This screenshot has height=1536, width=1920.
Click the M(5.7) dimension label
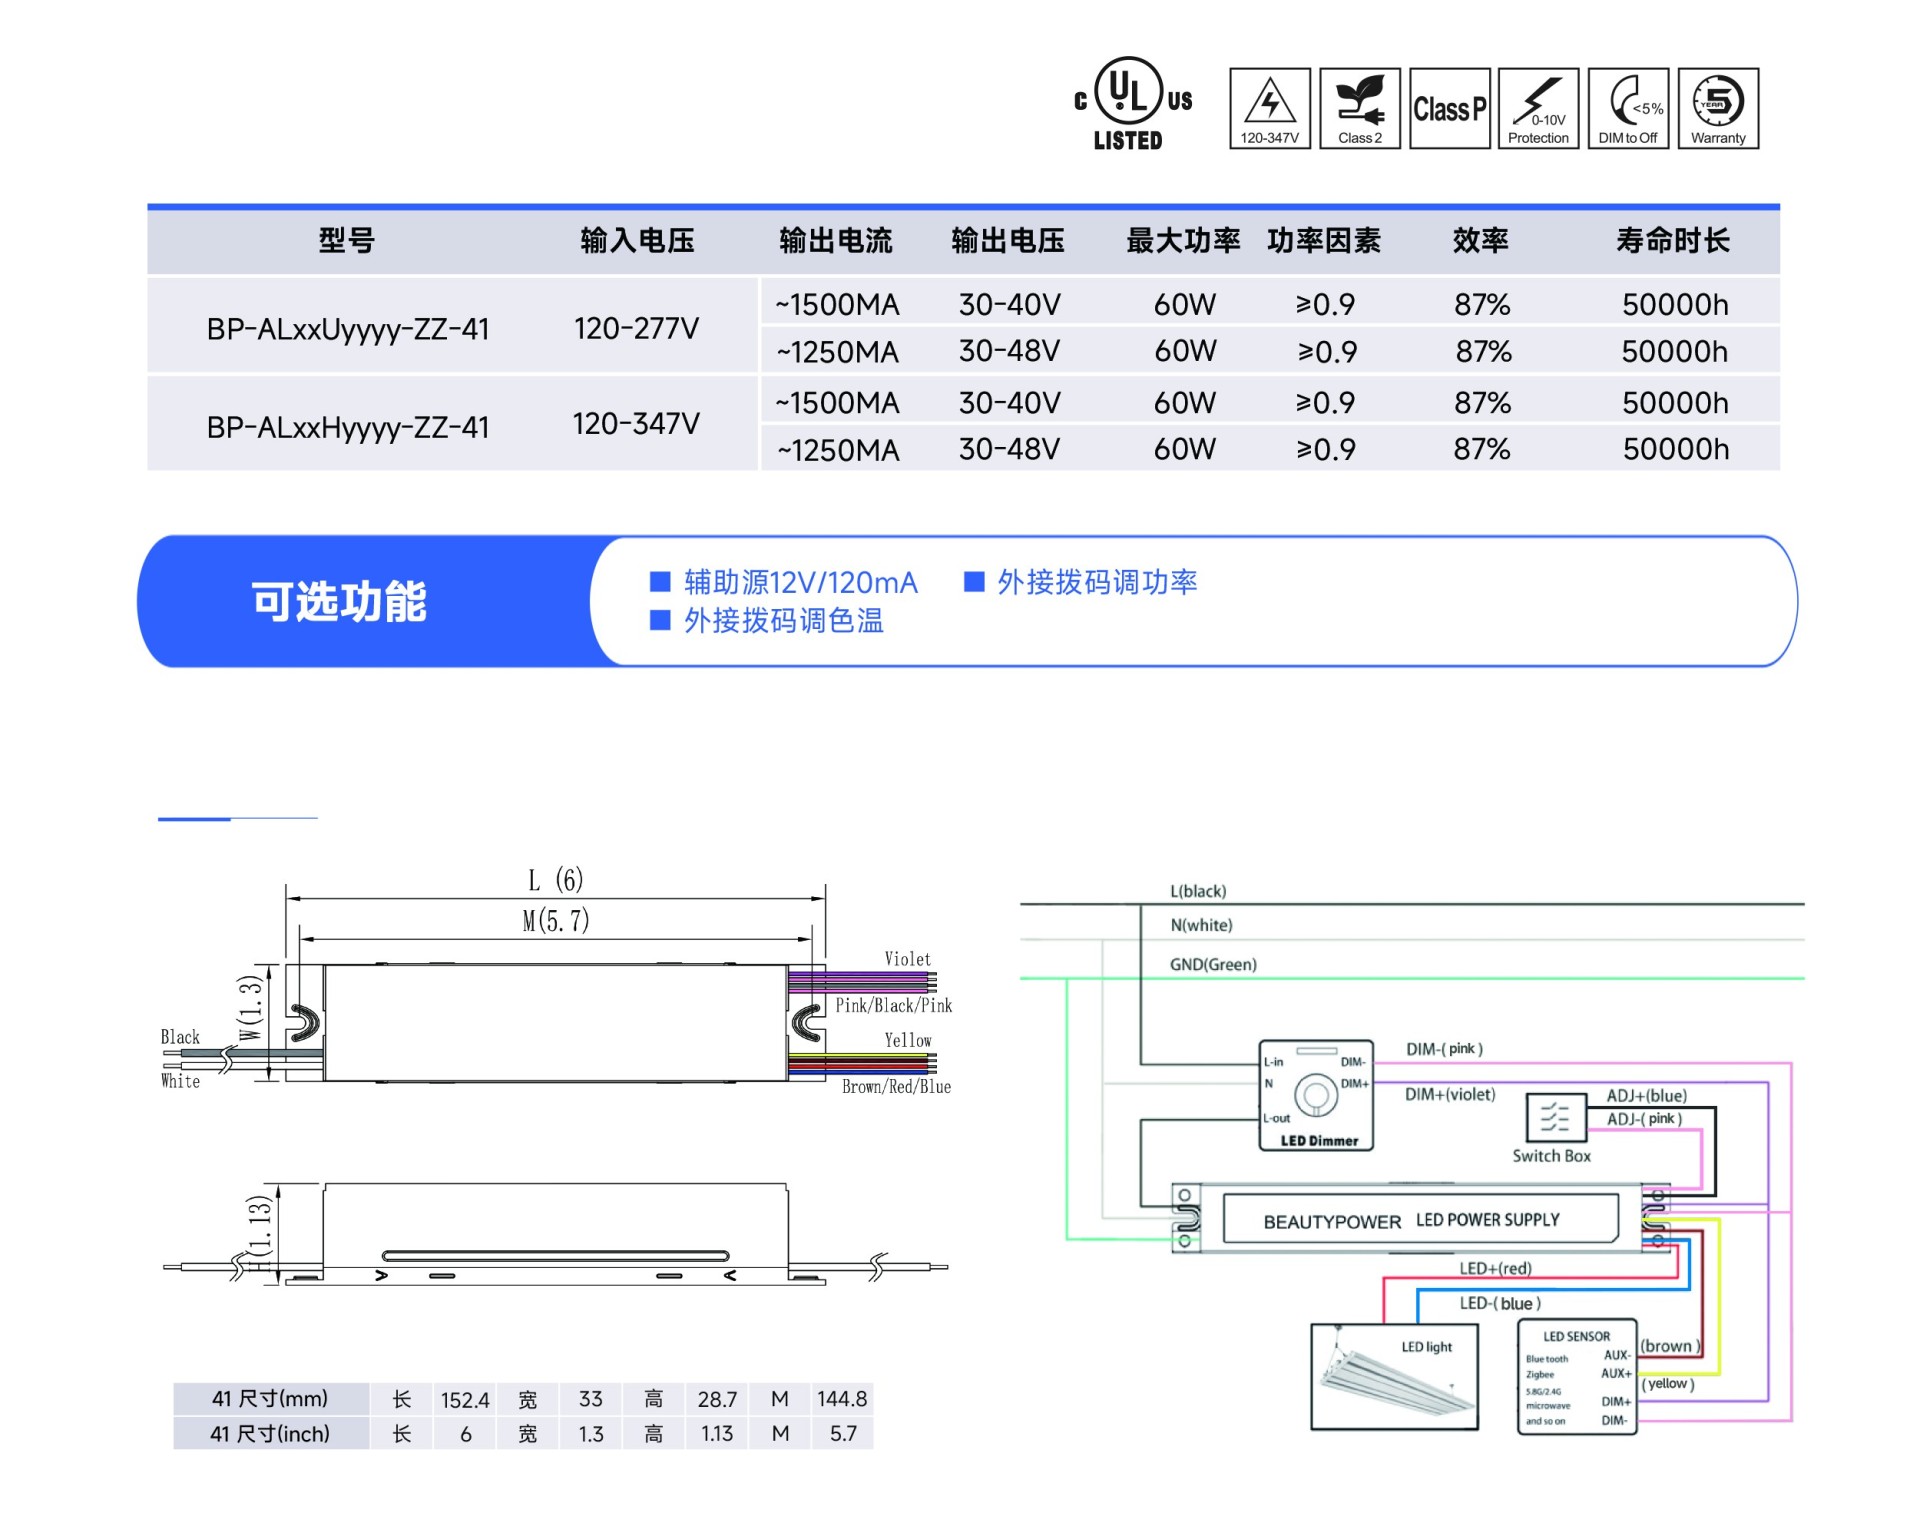556,920
